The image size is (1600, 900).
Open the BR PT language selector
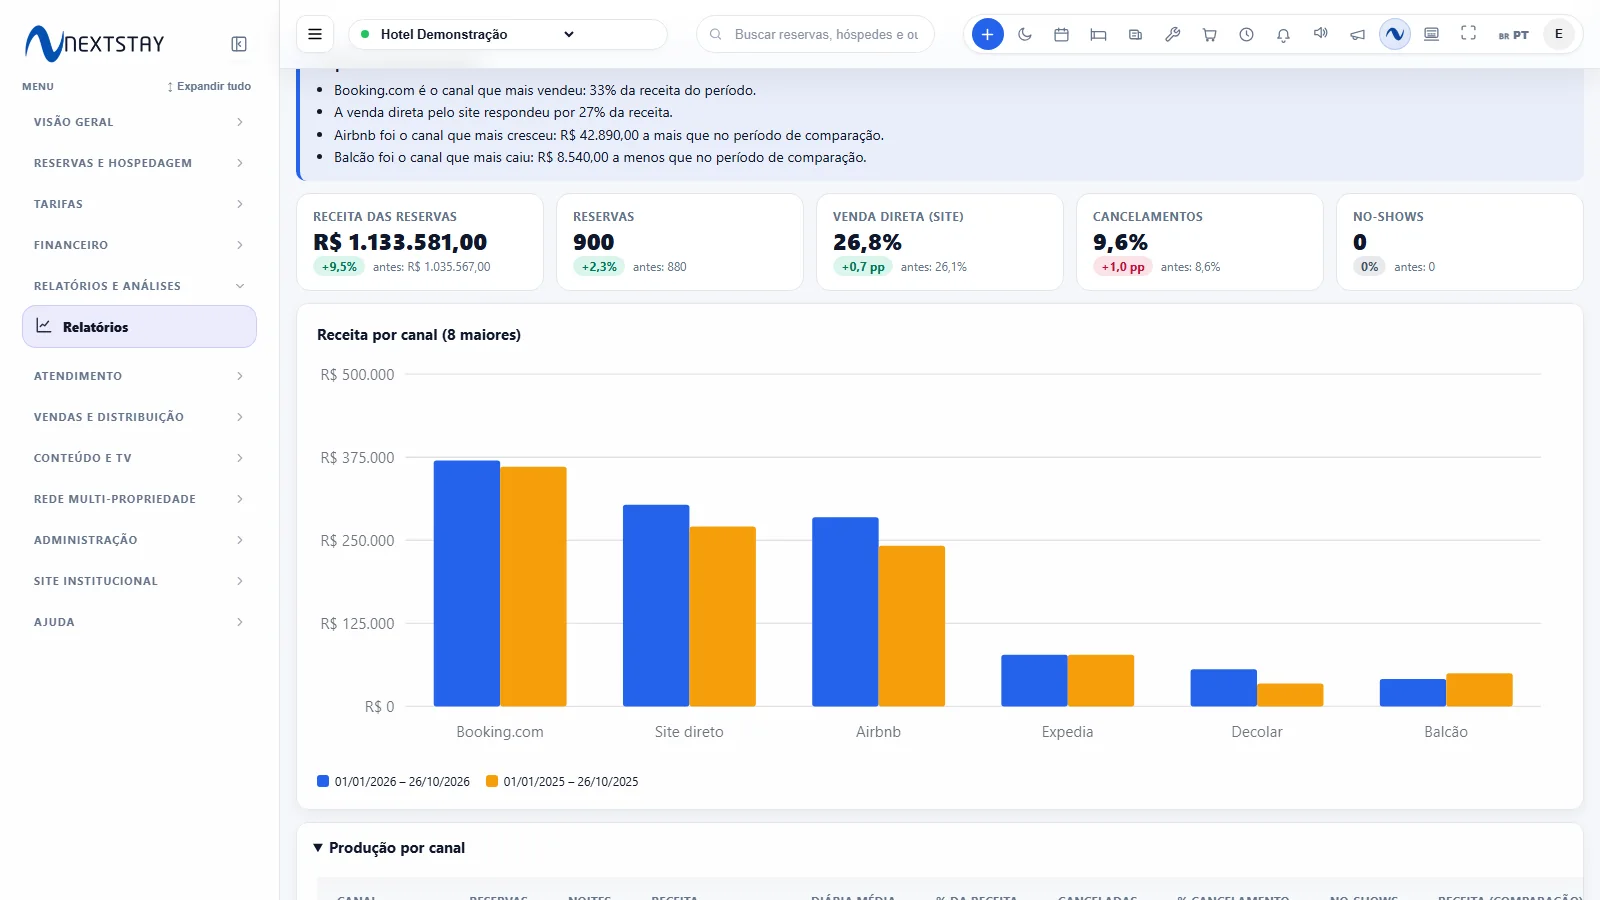1513,35
